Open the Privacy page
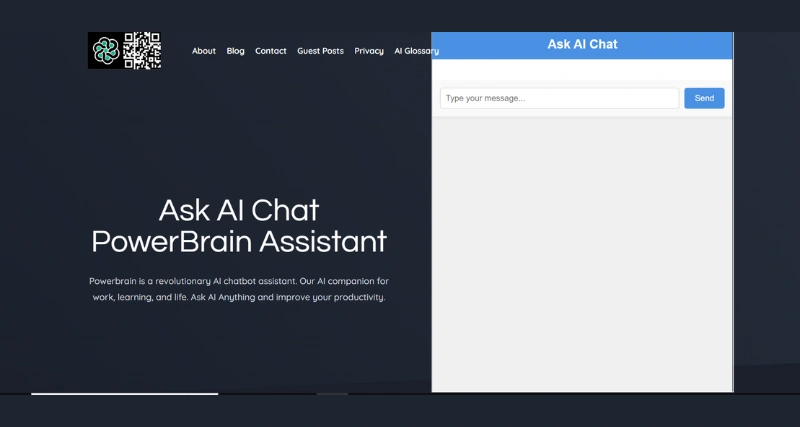800x427 pixels. (x=369, y=51)
